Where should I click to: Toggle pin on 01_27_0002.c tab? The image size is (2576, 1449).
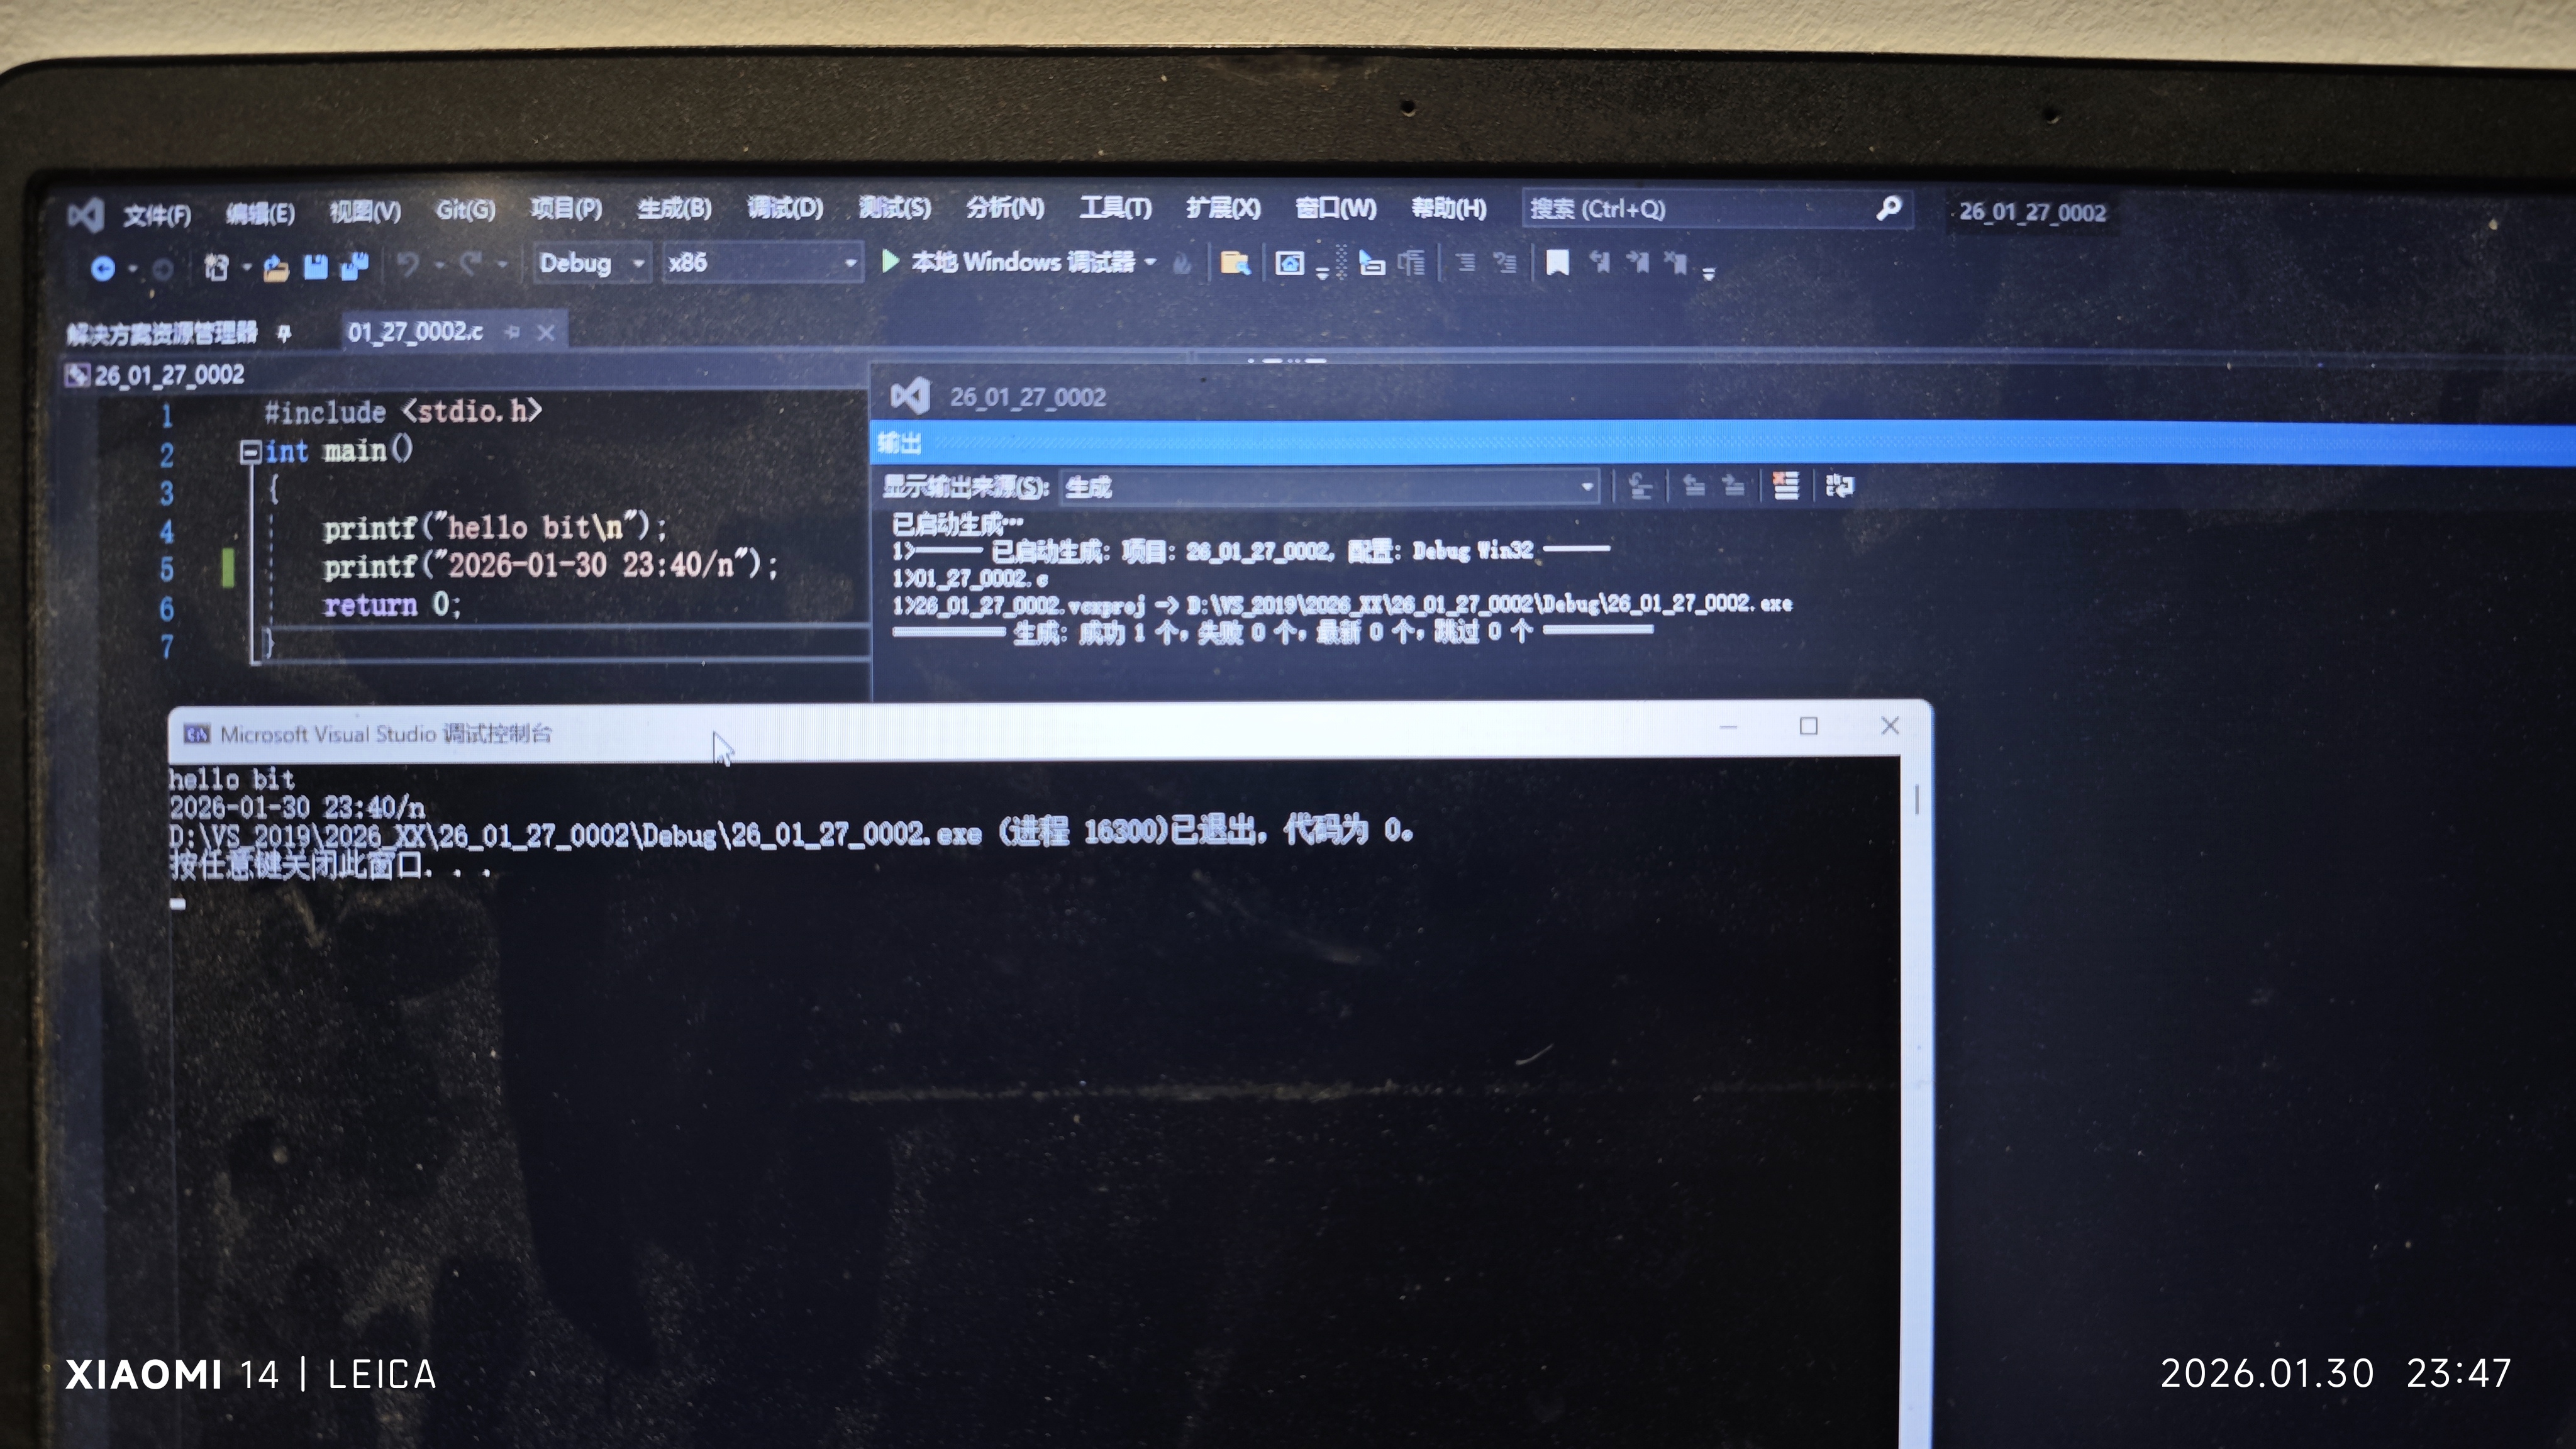[x=512, y=332]
